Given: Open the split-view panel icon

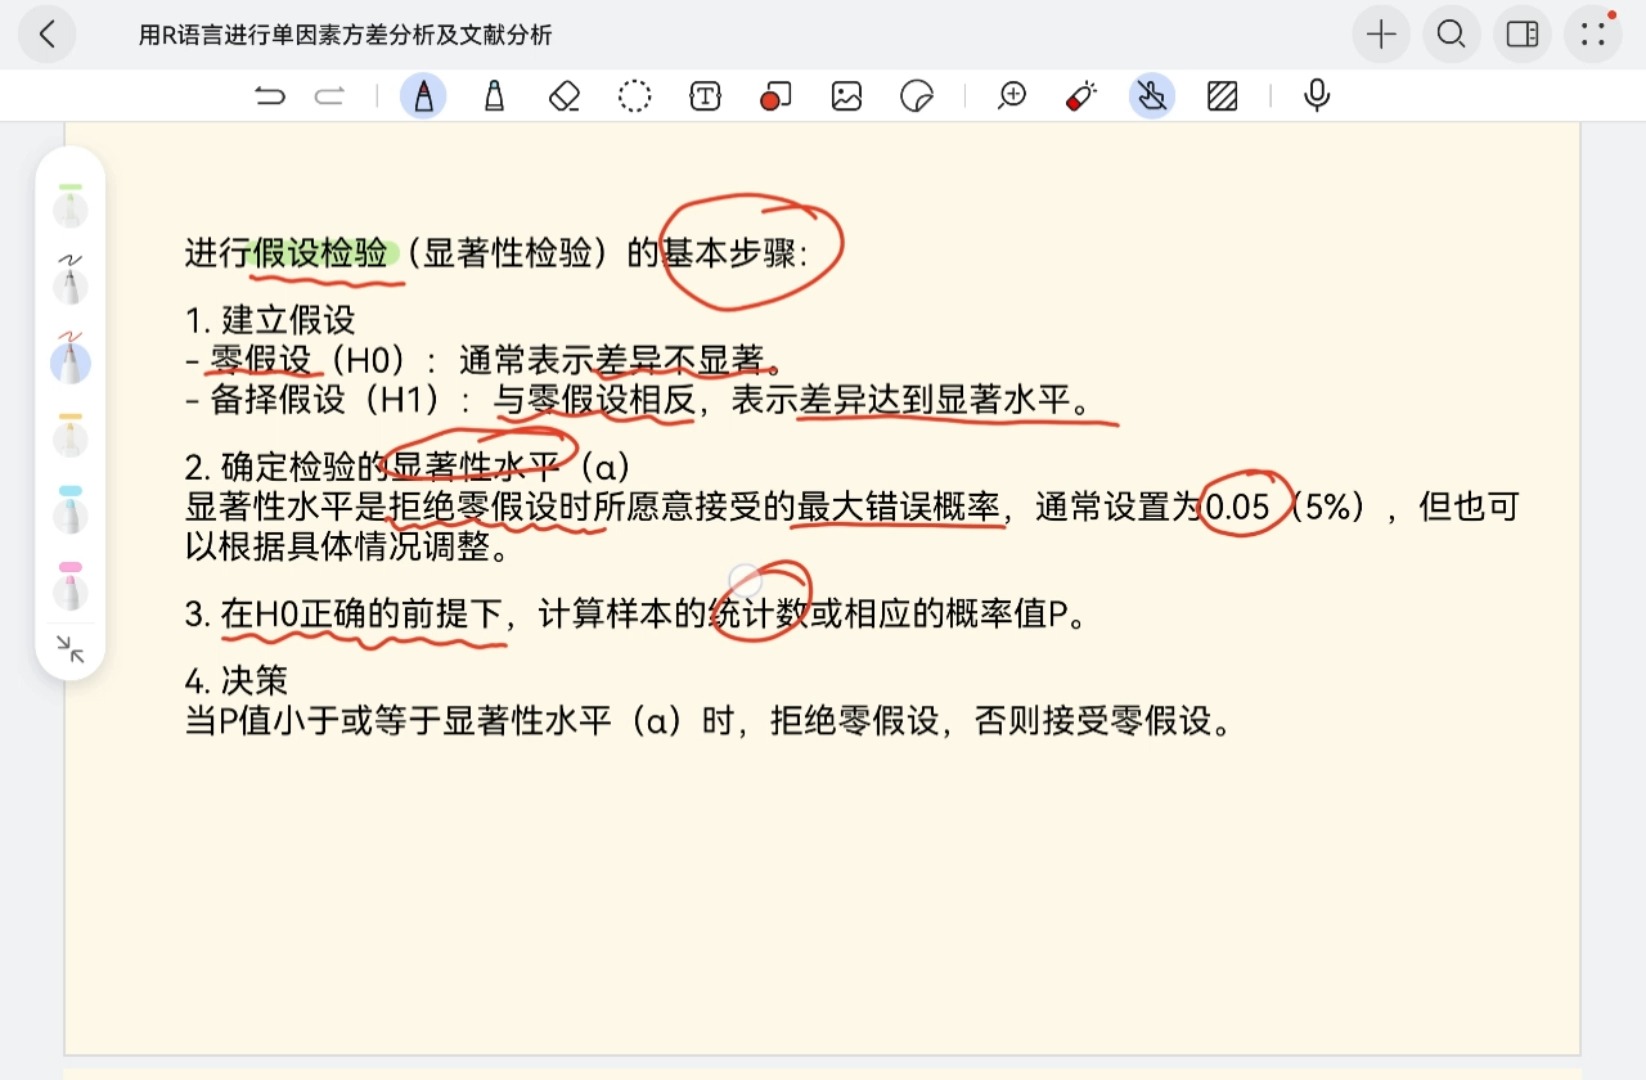Looking at the screenshot, I should [1521, 33].
